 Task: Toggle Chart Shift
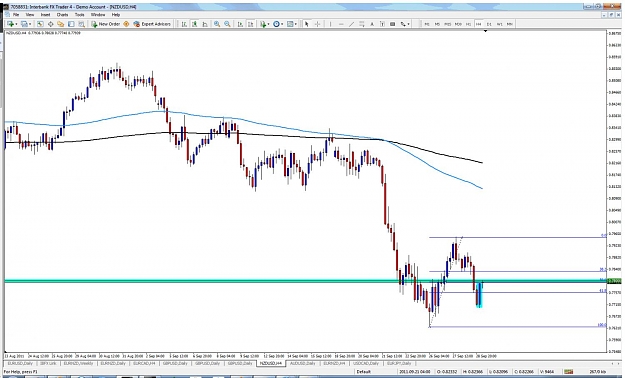click(250, 24)
